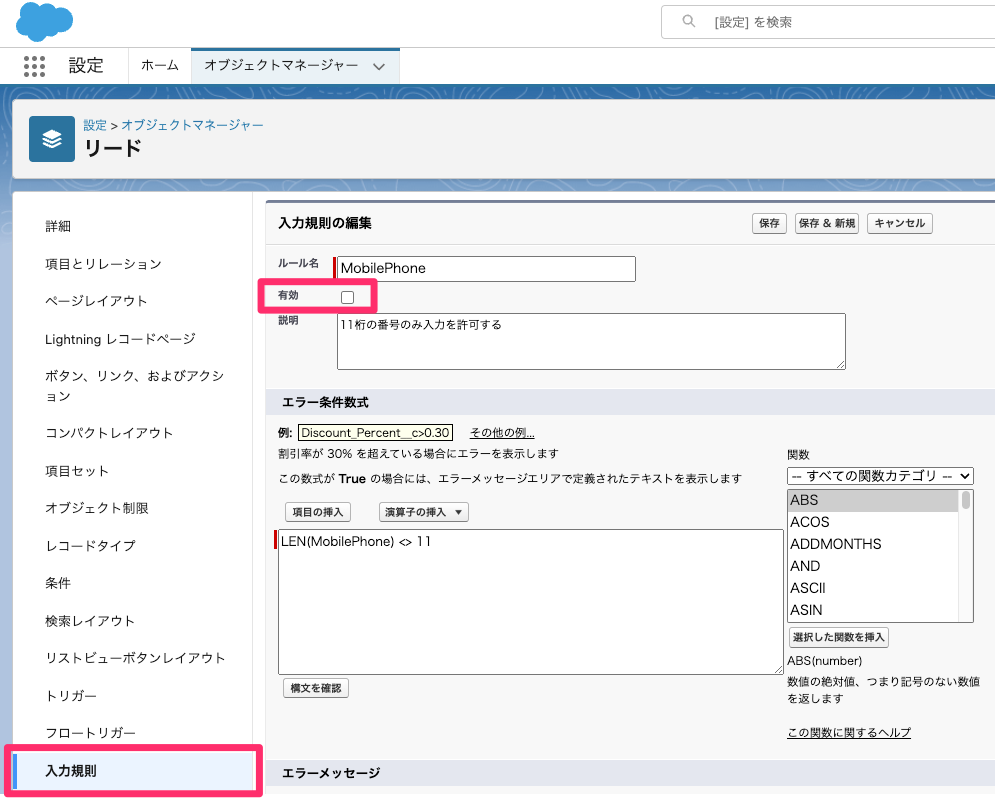Click the 保存 button
The image size is (995, 798).
(769, 224)
